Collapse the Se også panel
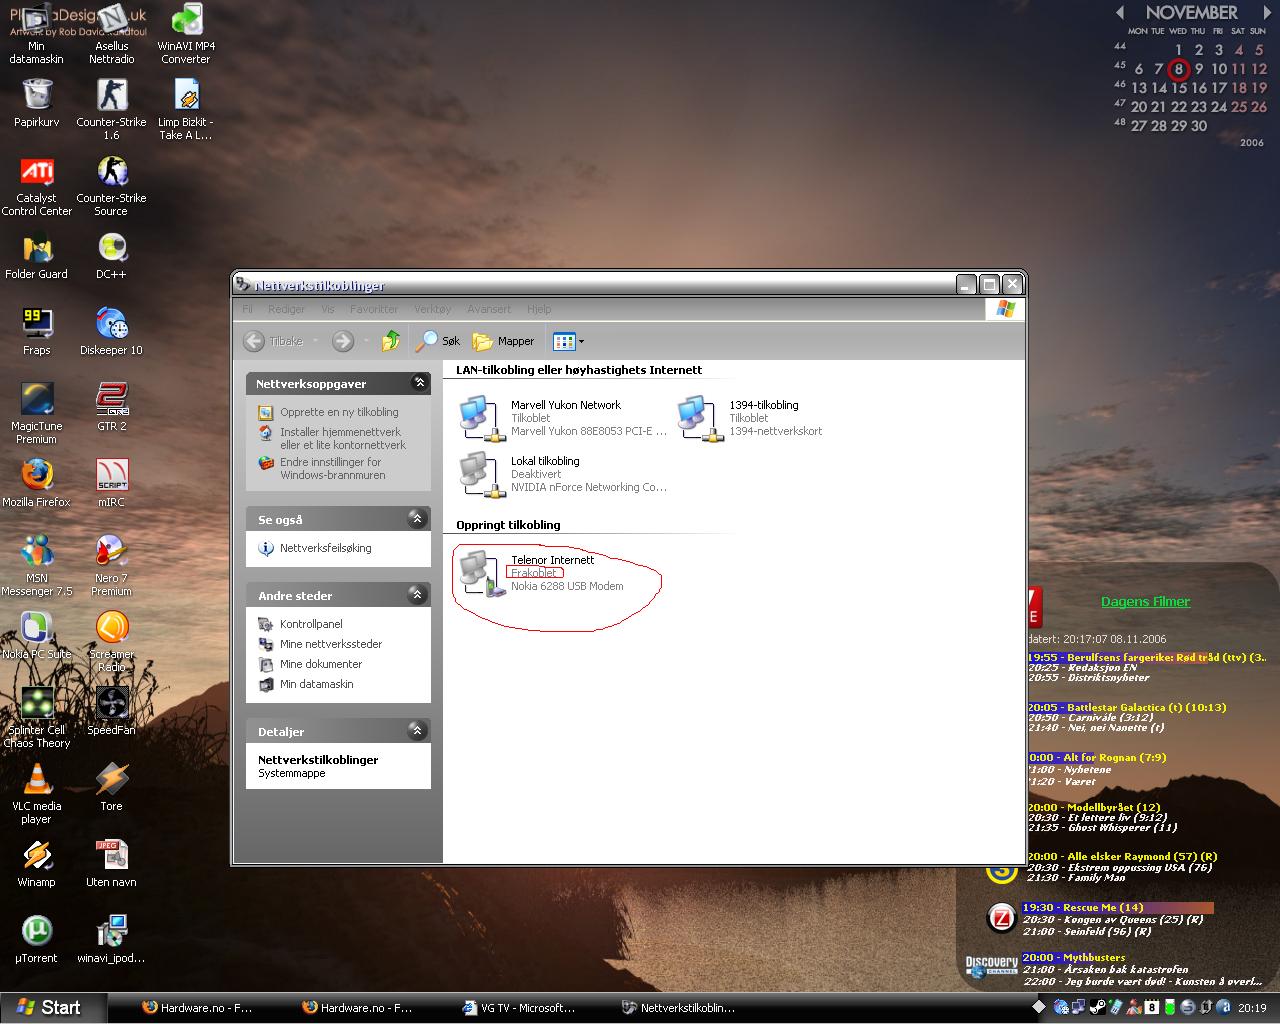The image size is (1280, 1024). [418, 518]
